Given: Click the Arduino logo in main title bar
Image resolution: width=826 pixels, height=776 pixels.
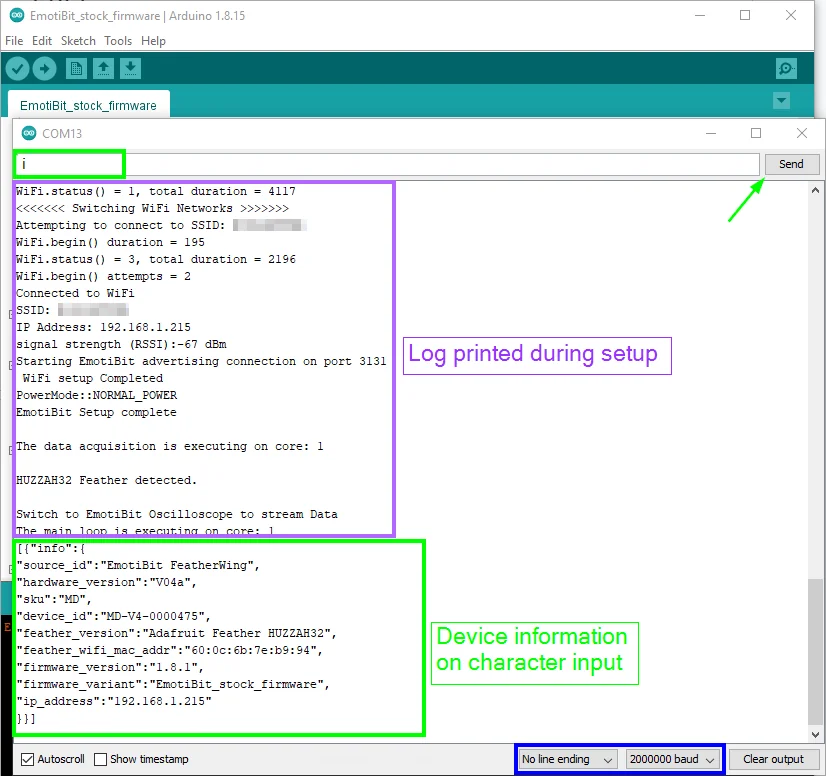Looking at the screenshot, I should (x=17, y=15).
